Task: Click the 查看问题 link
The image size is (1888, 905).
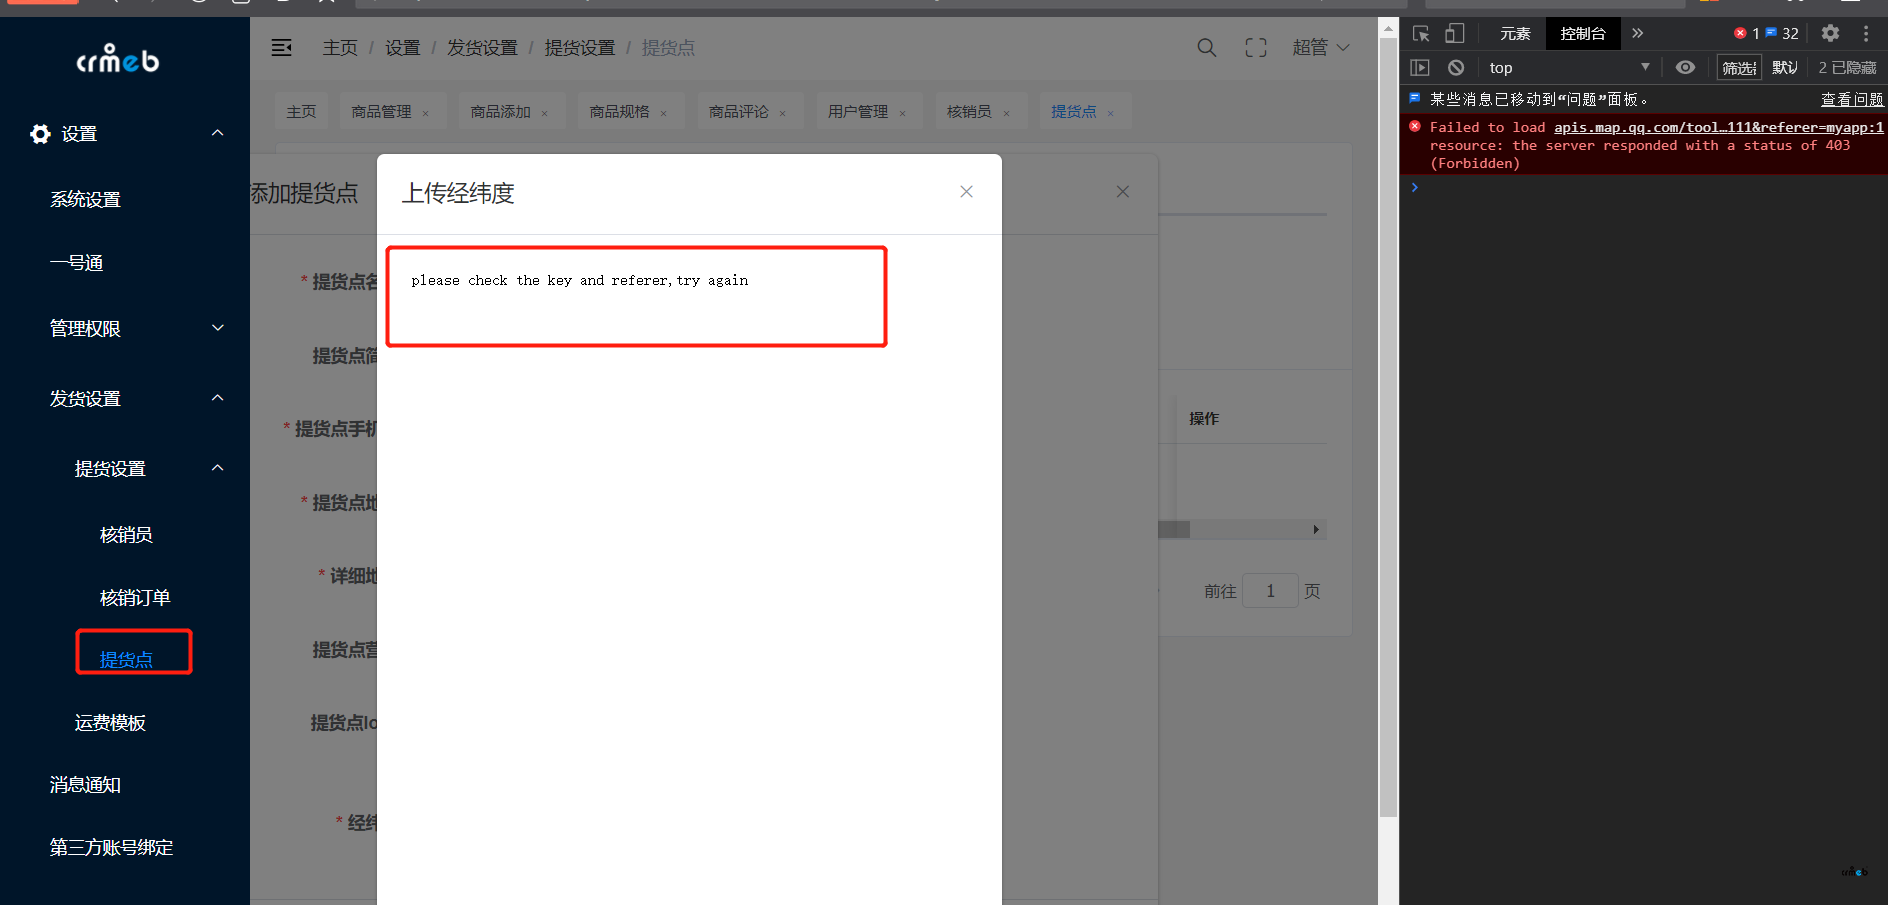Action: [x=1851, y=99]
